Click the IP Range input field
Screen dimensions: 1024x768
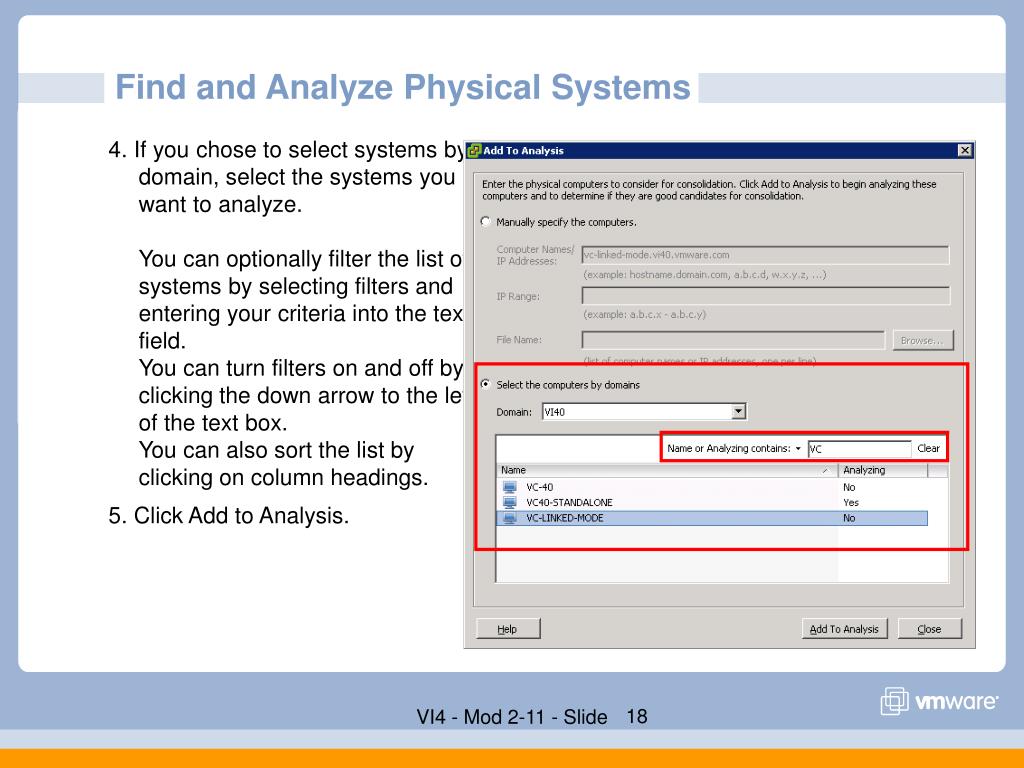(x=765, y=296)
